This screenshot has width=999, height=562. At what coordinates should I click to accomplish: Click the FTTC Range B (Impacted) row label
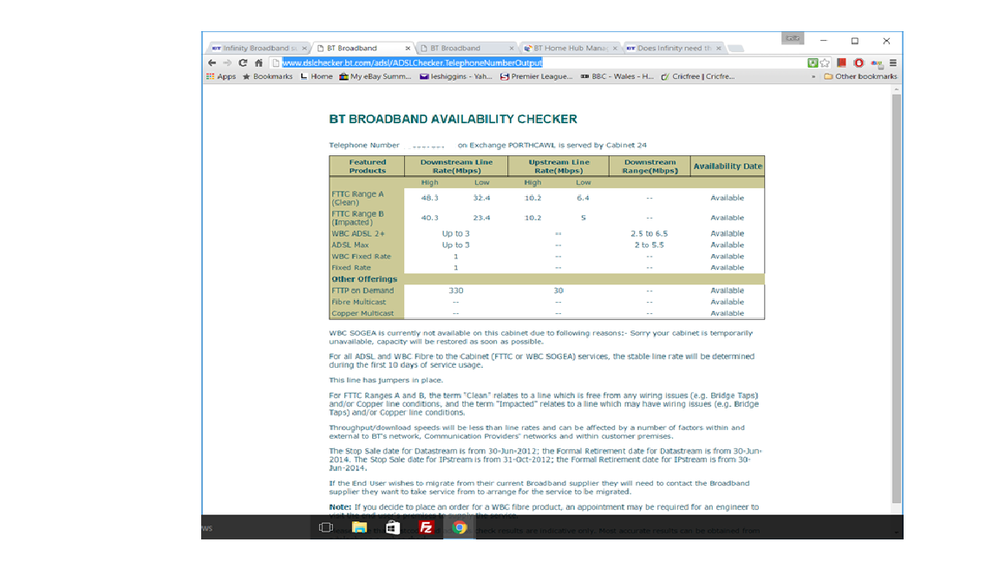(x=357, y=218)
